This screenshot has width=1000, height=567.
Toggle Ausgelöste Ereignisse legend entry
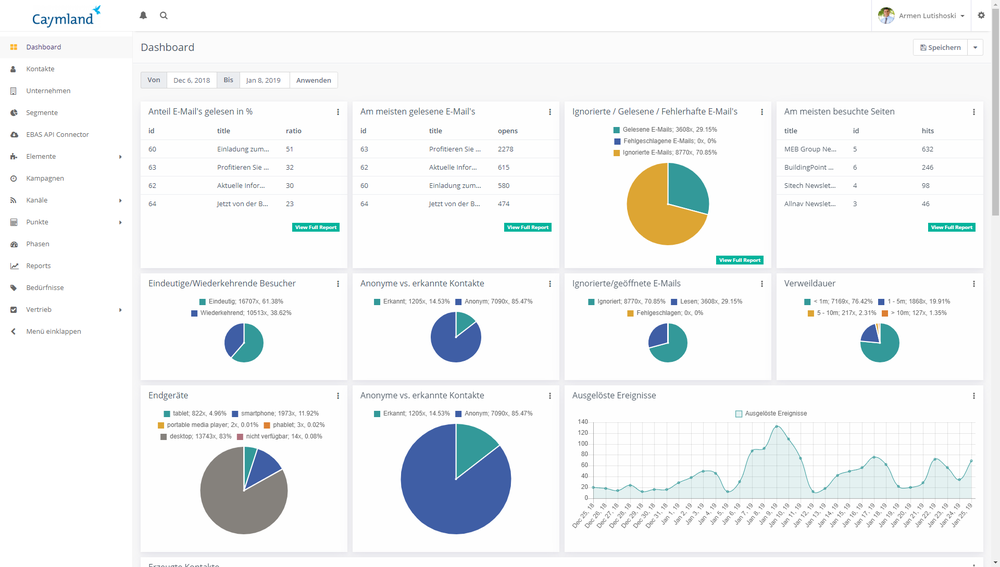[x=771, y=413]
